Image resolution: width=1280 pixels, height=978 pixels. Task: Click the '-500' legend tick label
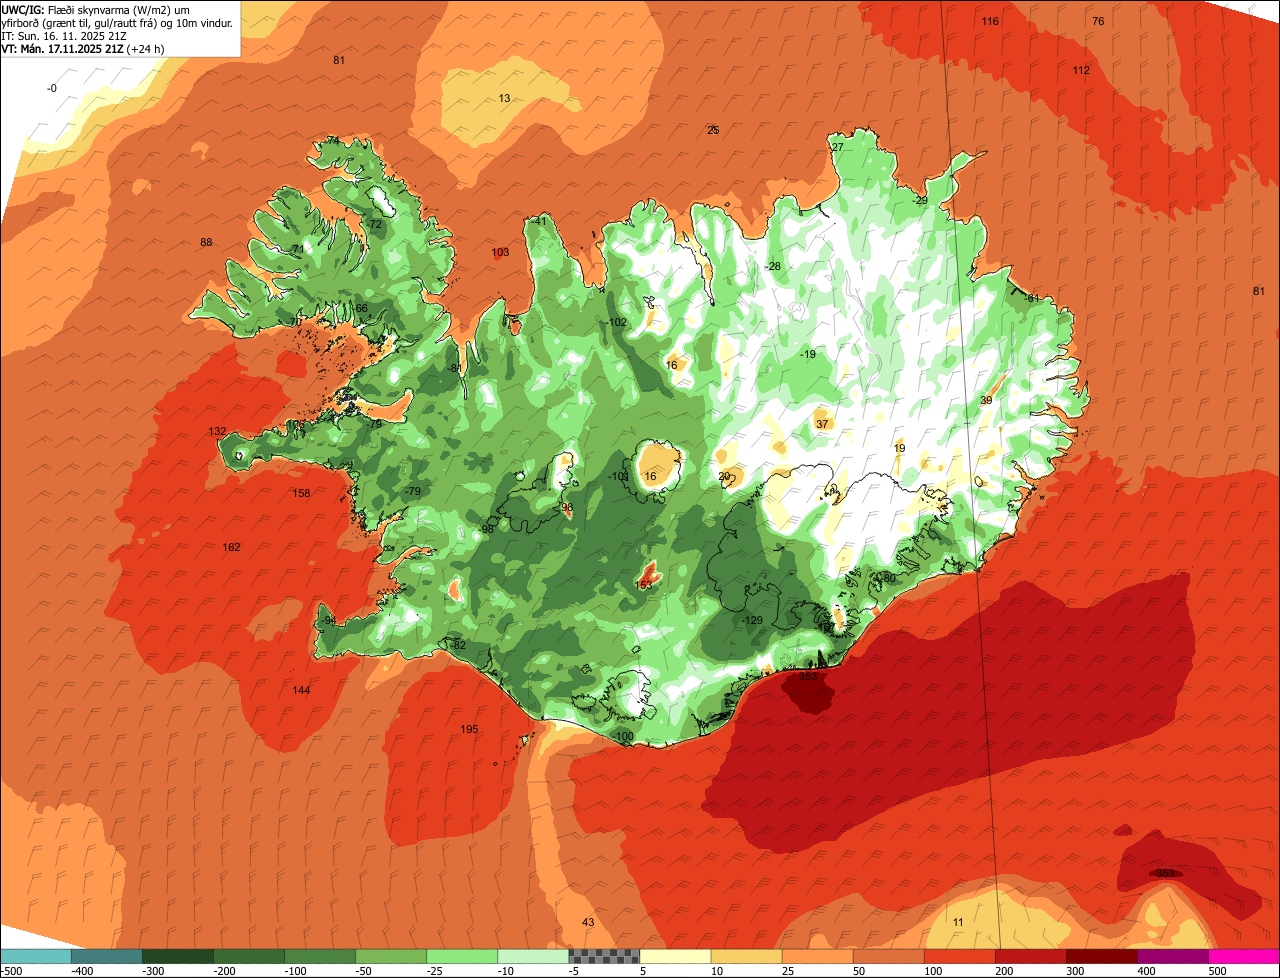11,971
